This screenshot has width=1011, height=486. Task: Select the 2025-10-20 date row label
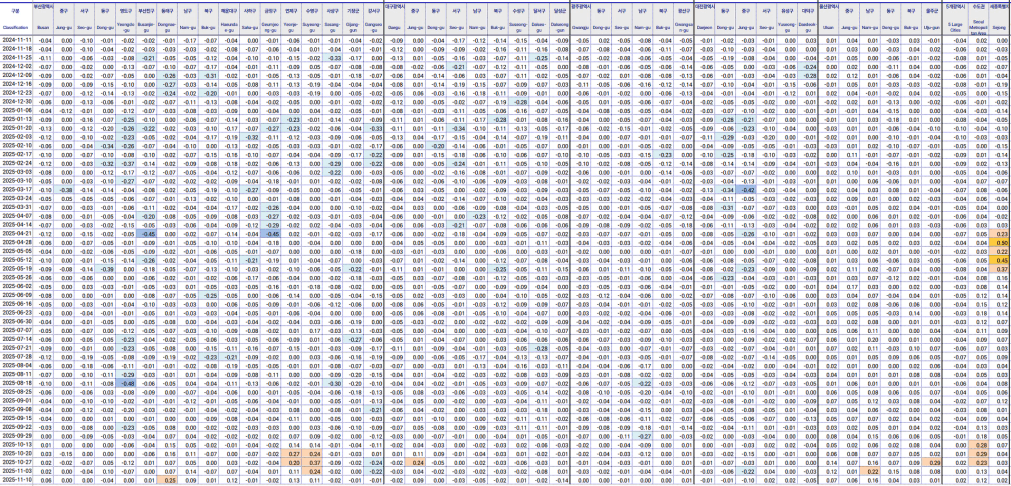[17, 453]
